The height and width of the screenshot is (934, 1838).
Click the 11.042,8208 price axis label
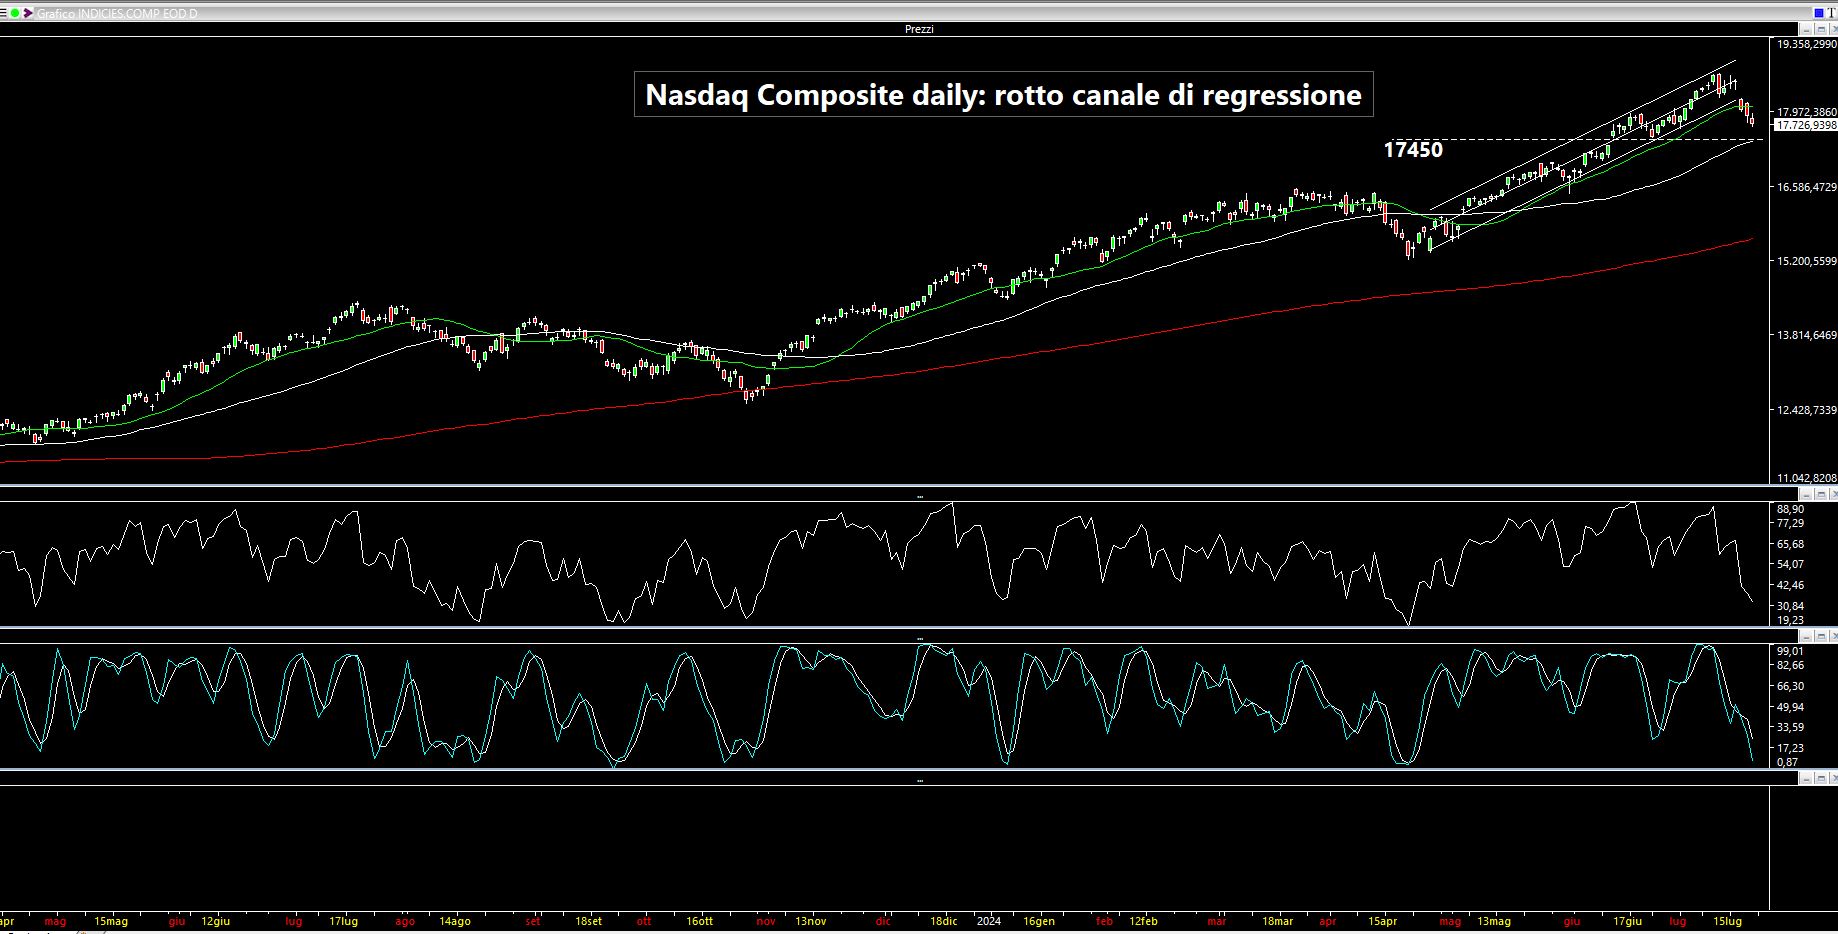pyautogui.click(x=1806, y=478)
